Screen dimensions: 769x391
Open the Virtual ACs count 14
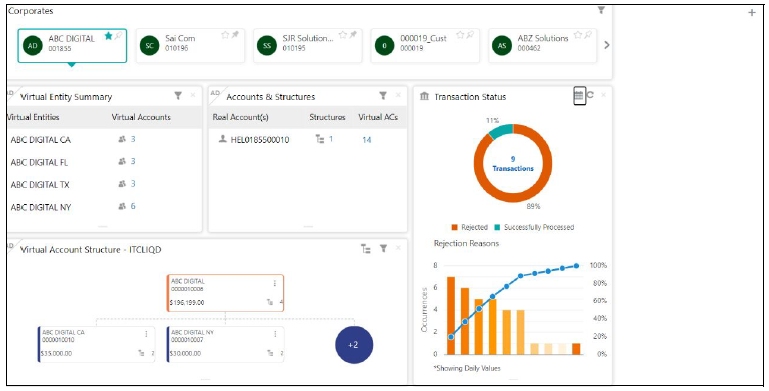pos(366,140)
